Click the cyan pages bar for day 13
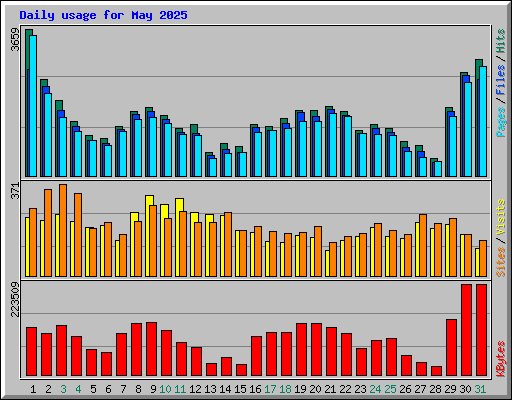This screenshot has height=400, width=512. click(213, 167)
